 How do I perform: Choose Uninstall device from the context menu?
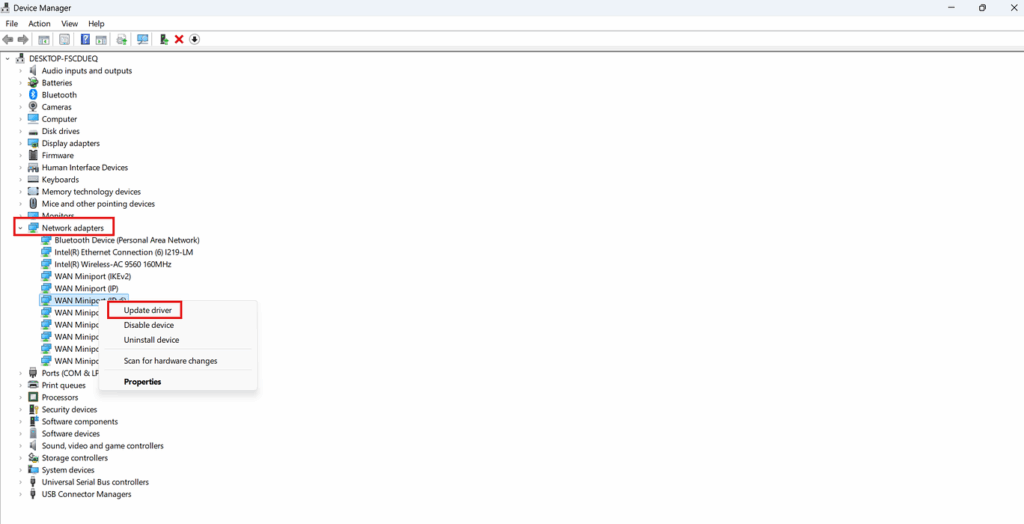click(152, 340)
